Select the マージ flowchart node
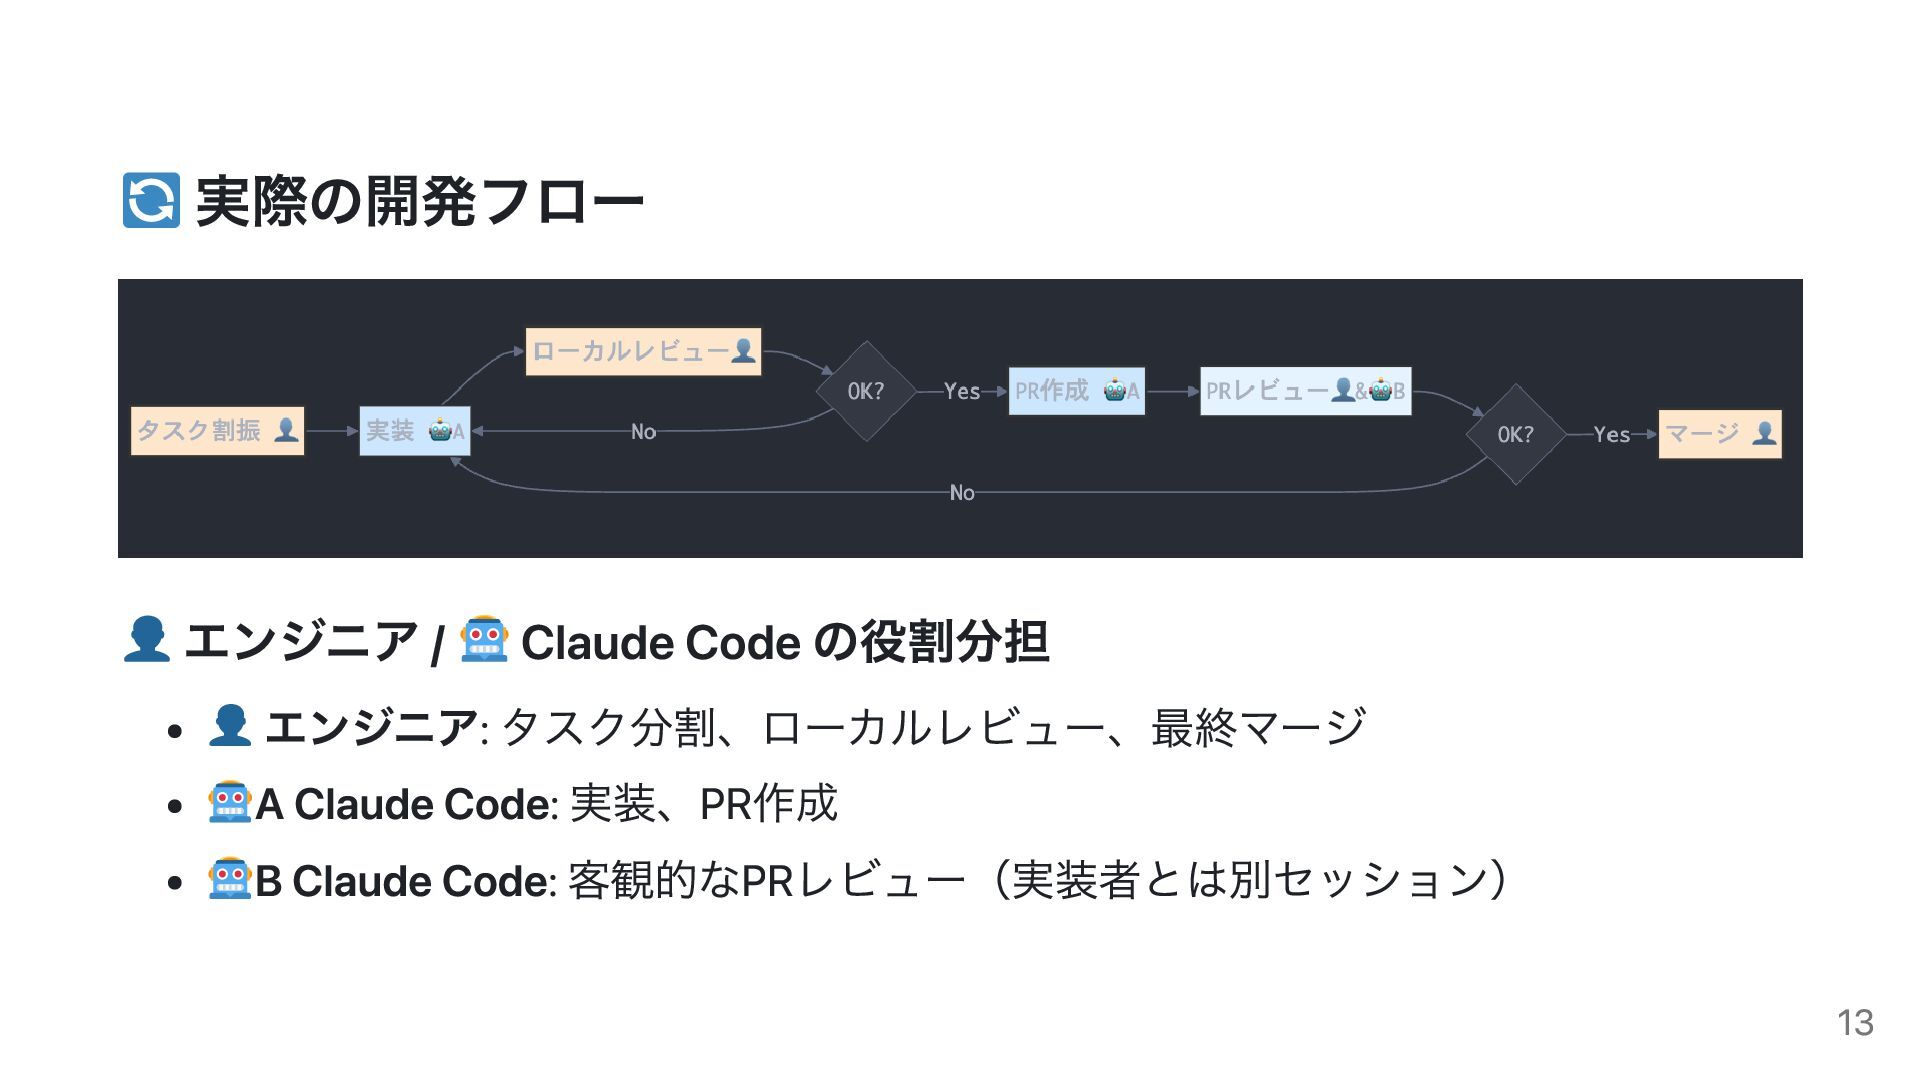1920x1080 pixels. coord(1719,434)
